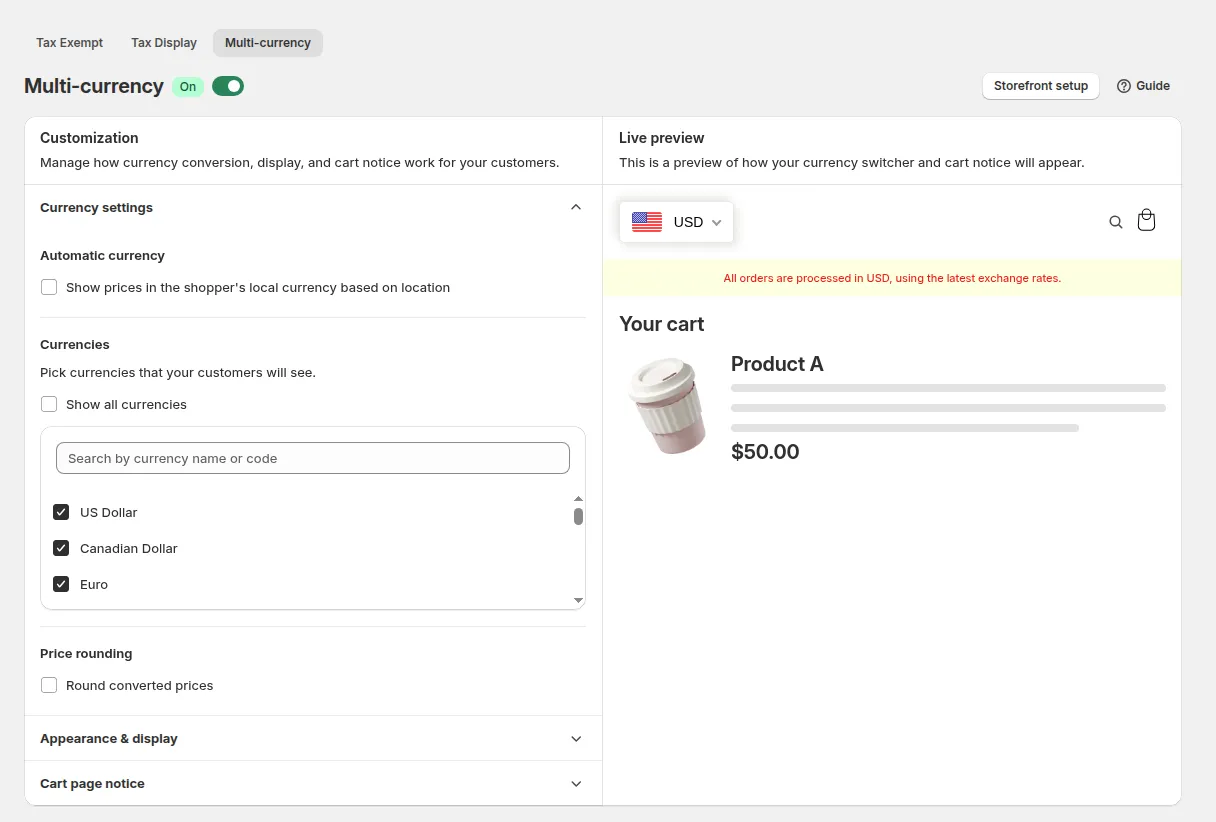The image size is (1216, 822).
Task: Click the Your cart heading
Action: pos(661,324)
